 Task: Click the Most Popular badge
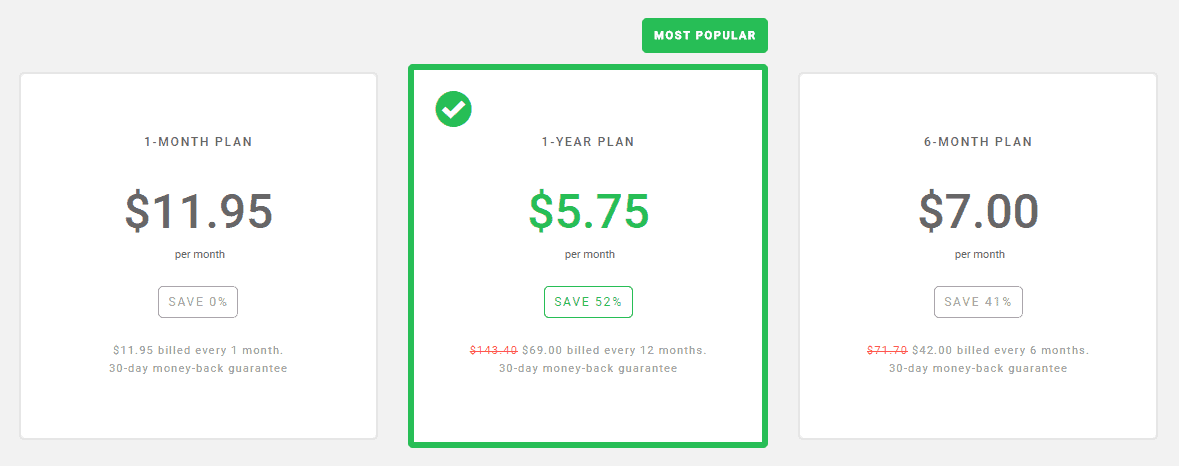click(x=705, y=35)
